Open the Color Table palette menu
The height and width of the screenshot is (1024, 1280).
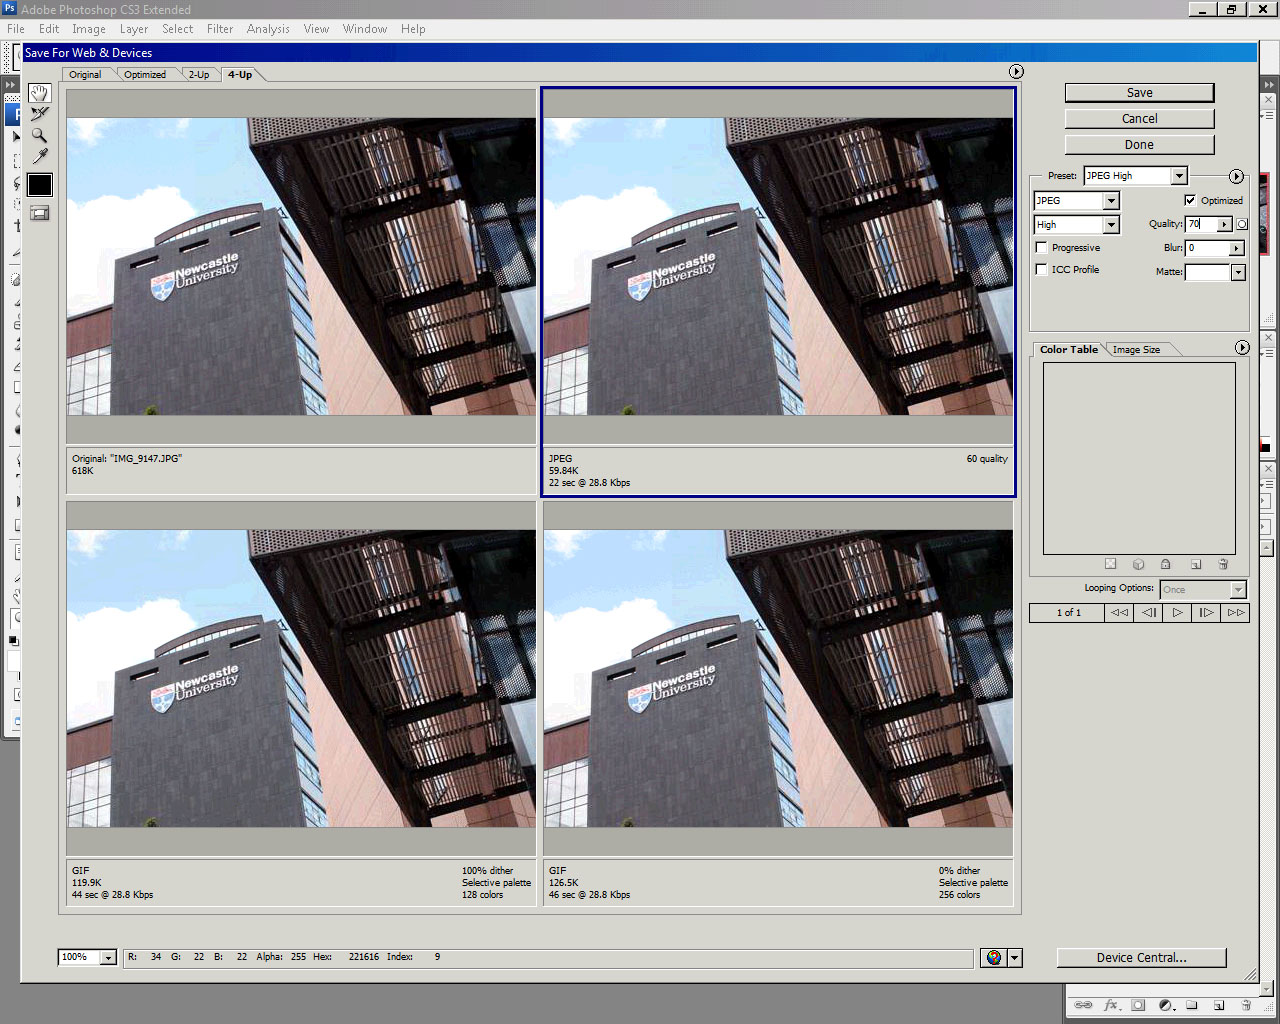[x=1242, y=348]
